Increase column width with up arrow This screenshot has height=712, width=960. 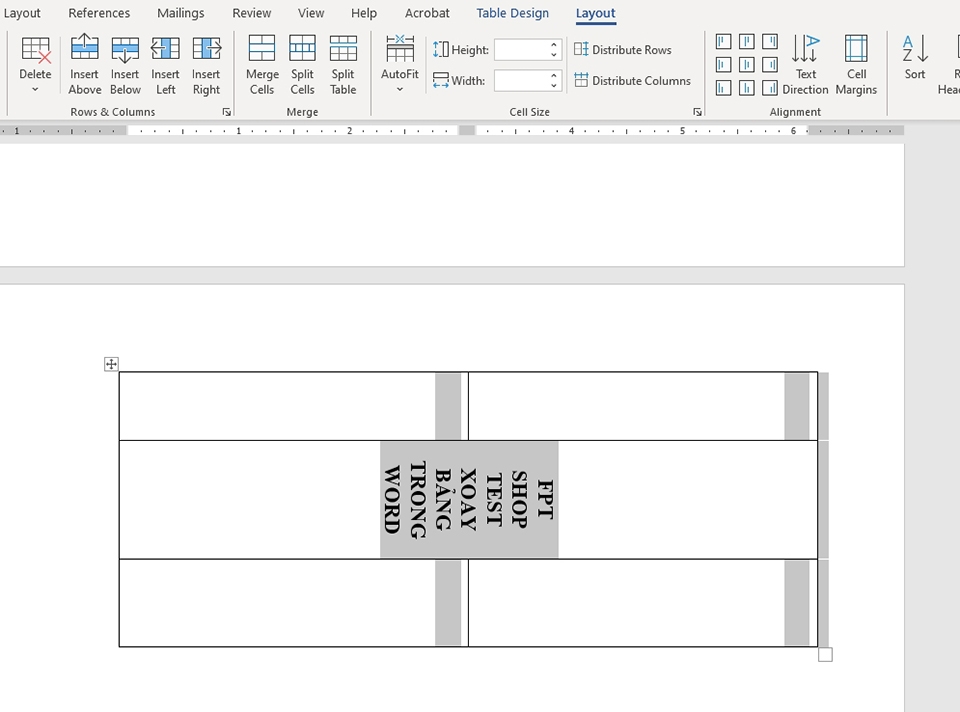point(553,75)
